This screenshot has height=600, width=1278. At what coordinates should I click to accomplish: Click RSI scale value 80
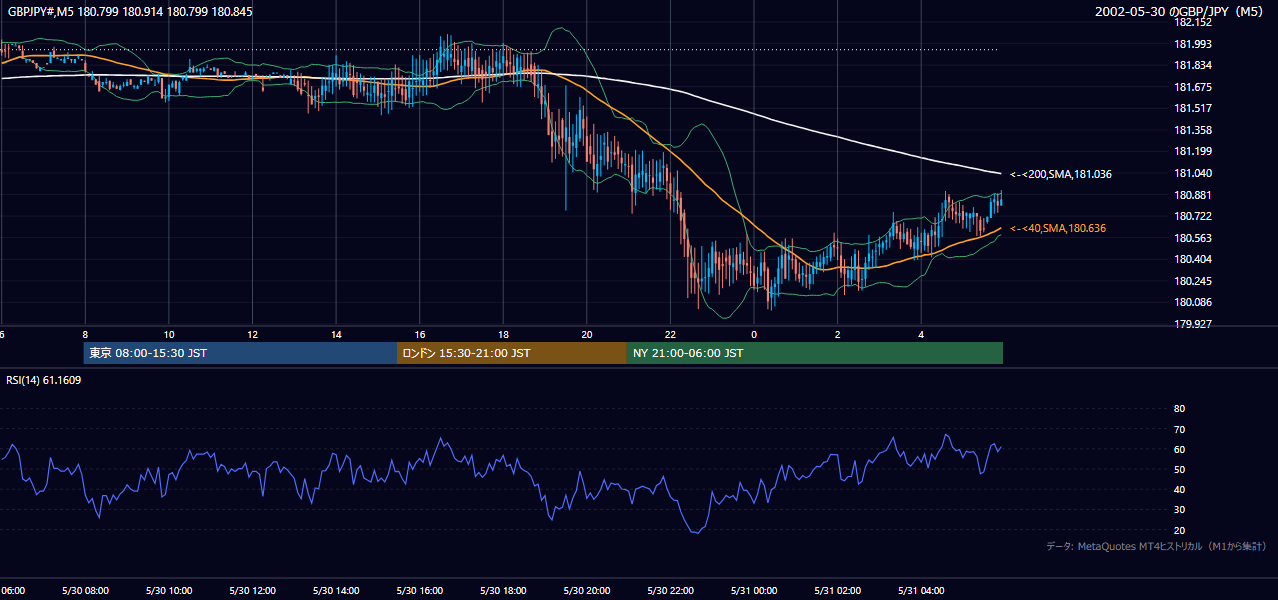[x=1179, y=409]
